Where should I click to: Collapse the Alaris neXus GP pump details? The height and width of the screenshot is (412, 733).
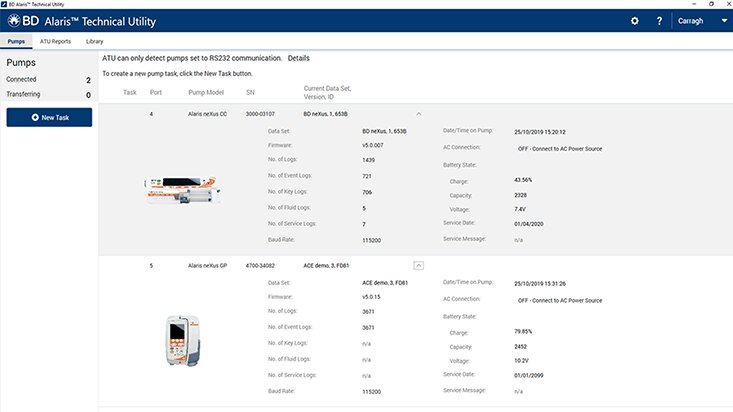click(x=419, y=265)
